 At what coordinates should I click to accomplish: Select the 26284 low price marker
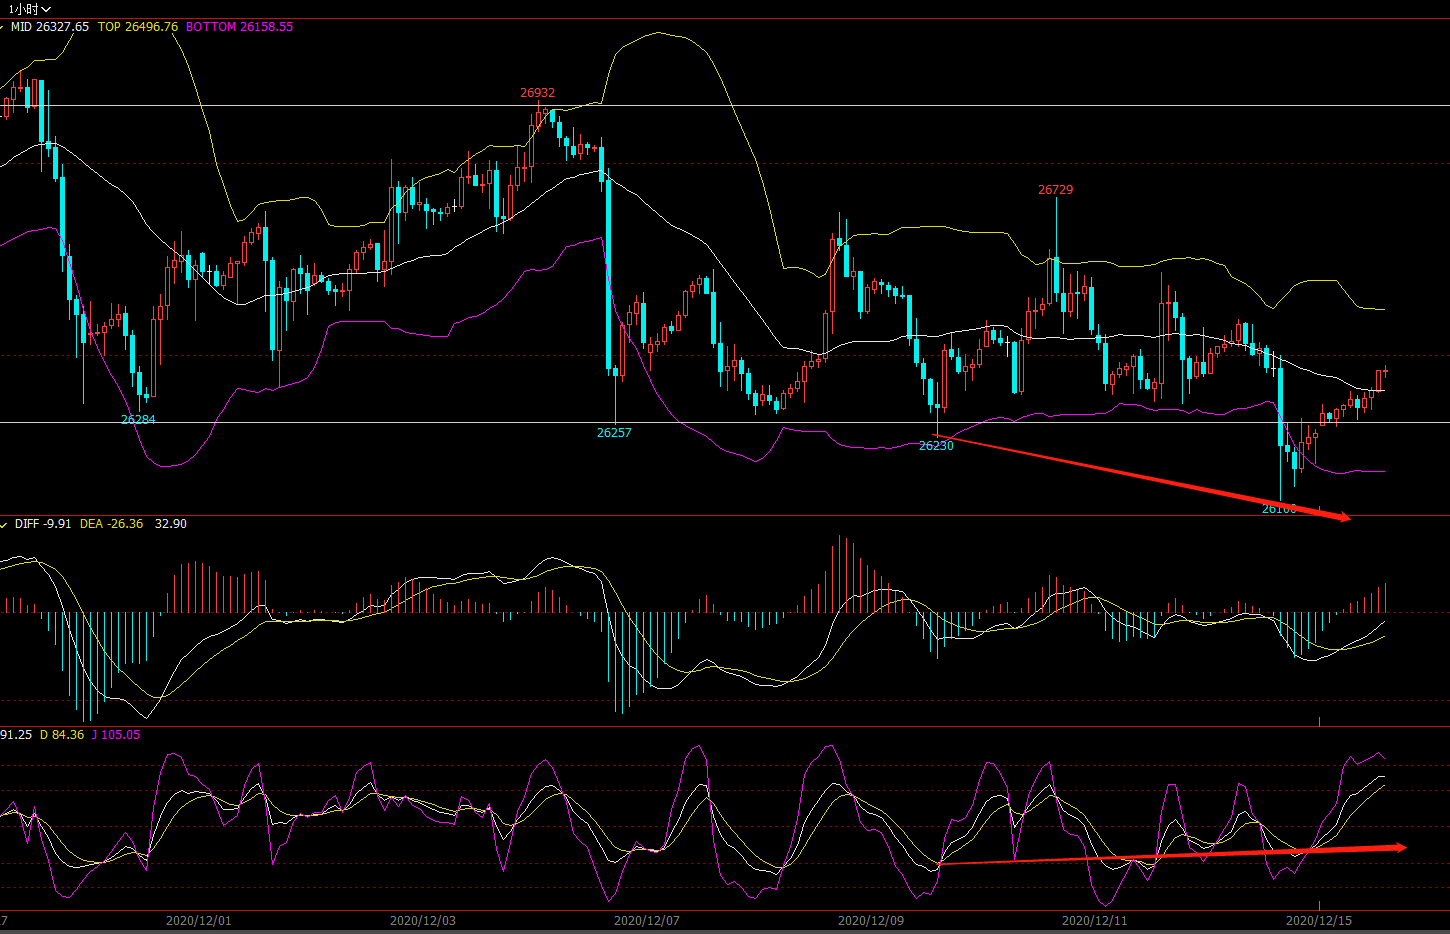point(138,420)
